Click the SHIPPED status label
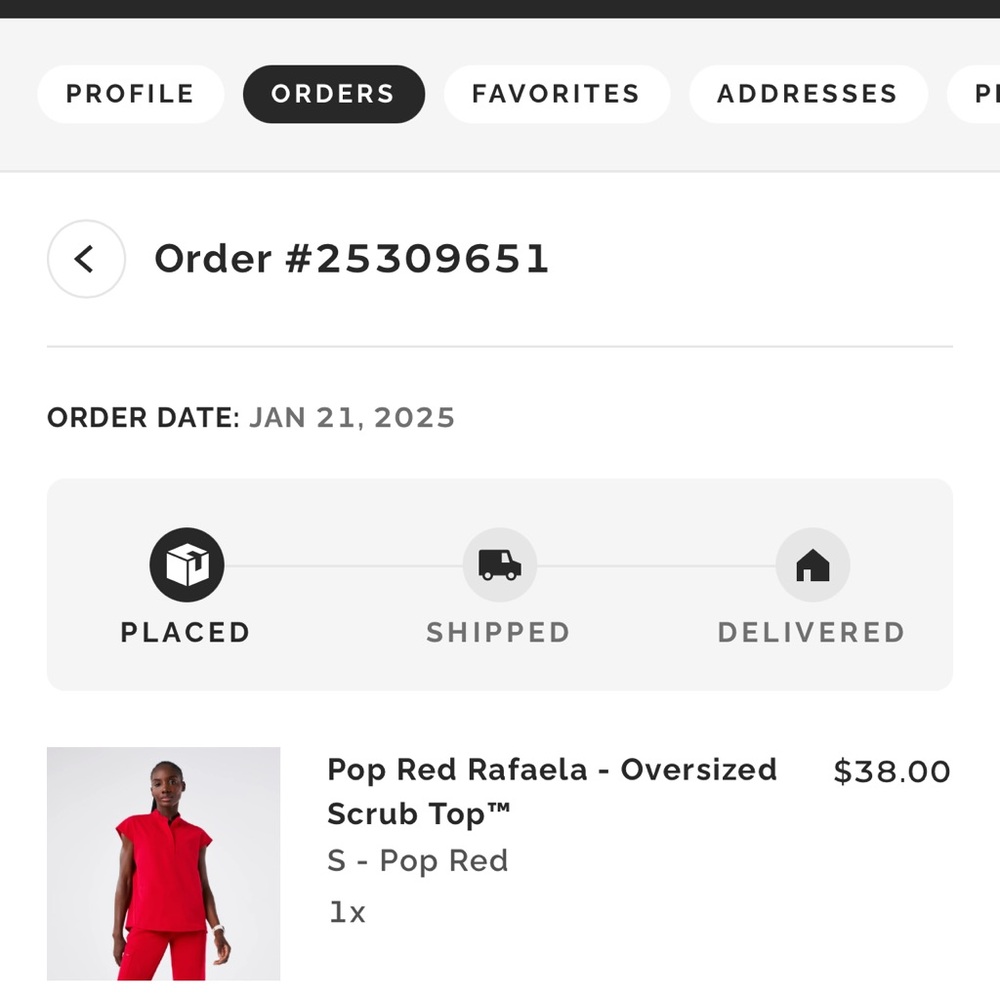The height and width of the screenshot is (1000, 1000). coord(498,632)
